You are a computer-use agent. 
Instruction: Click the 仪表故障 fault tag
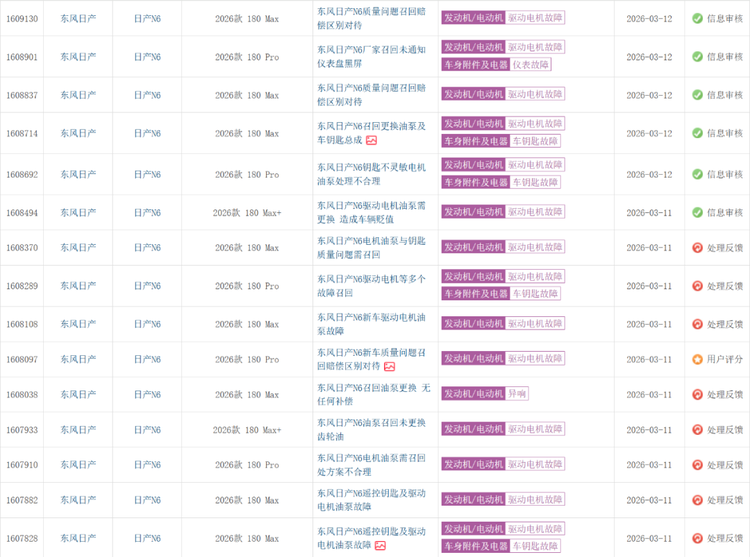(x=531, y=65)
